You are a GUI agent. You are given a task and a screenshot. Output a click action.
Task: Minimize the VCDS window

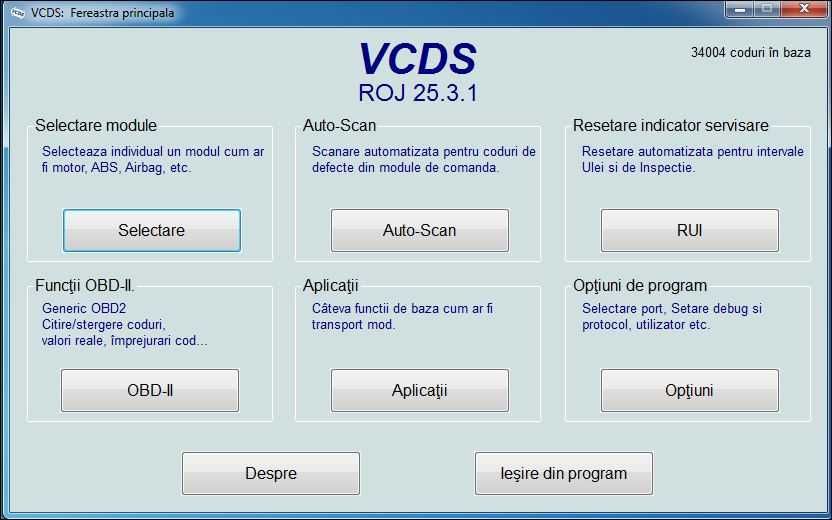coord(740,9)
